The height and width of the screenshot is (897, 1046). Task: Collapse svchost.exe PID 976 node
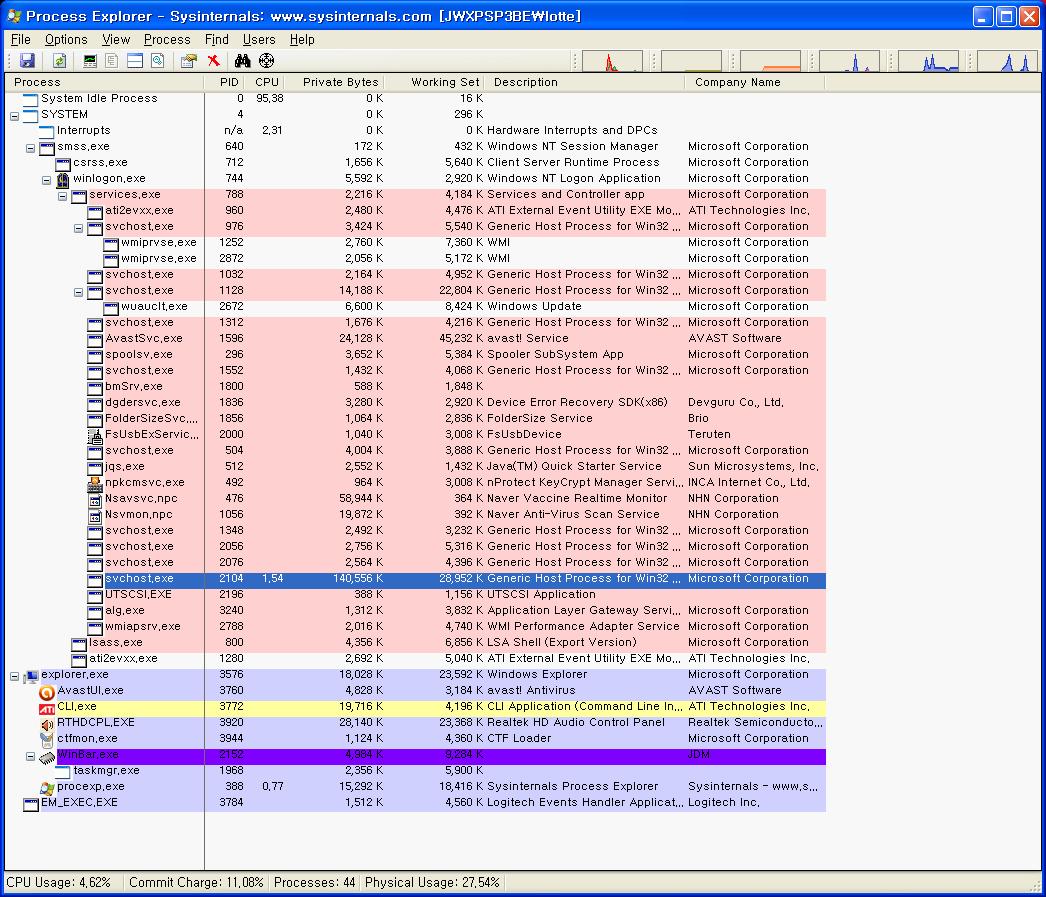click(78, 227)
